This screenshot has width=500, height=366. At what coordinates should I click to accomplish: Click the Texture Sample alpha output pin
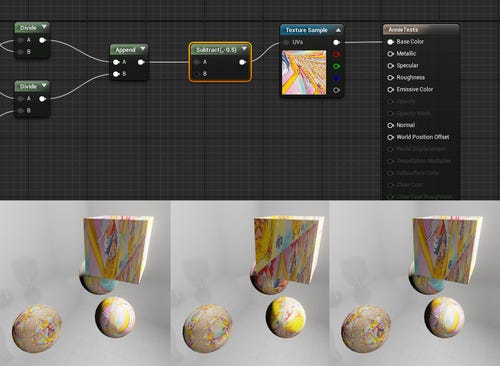pos(336,90)
